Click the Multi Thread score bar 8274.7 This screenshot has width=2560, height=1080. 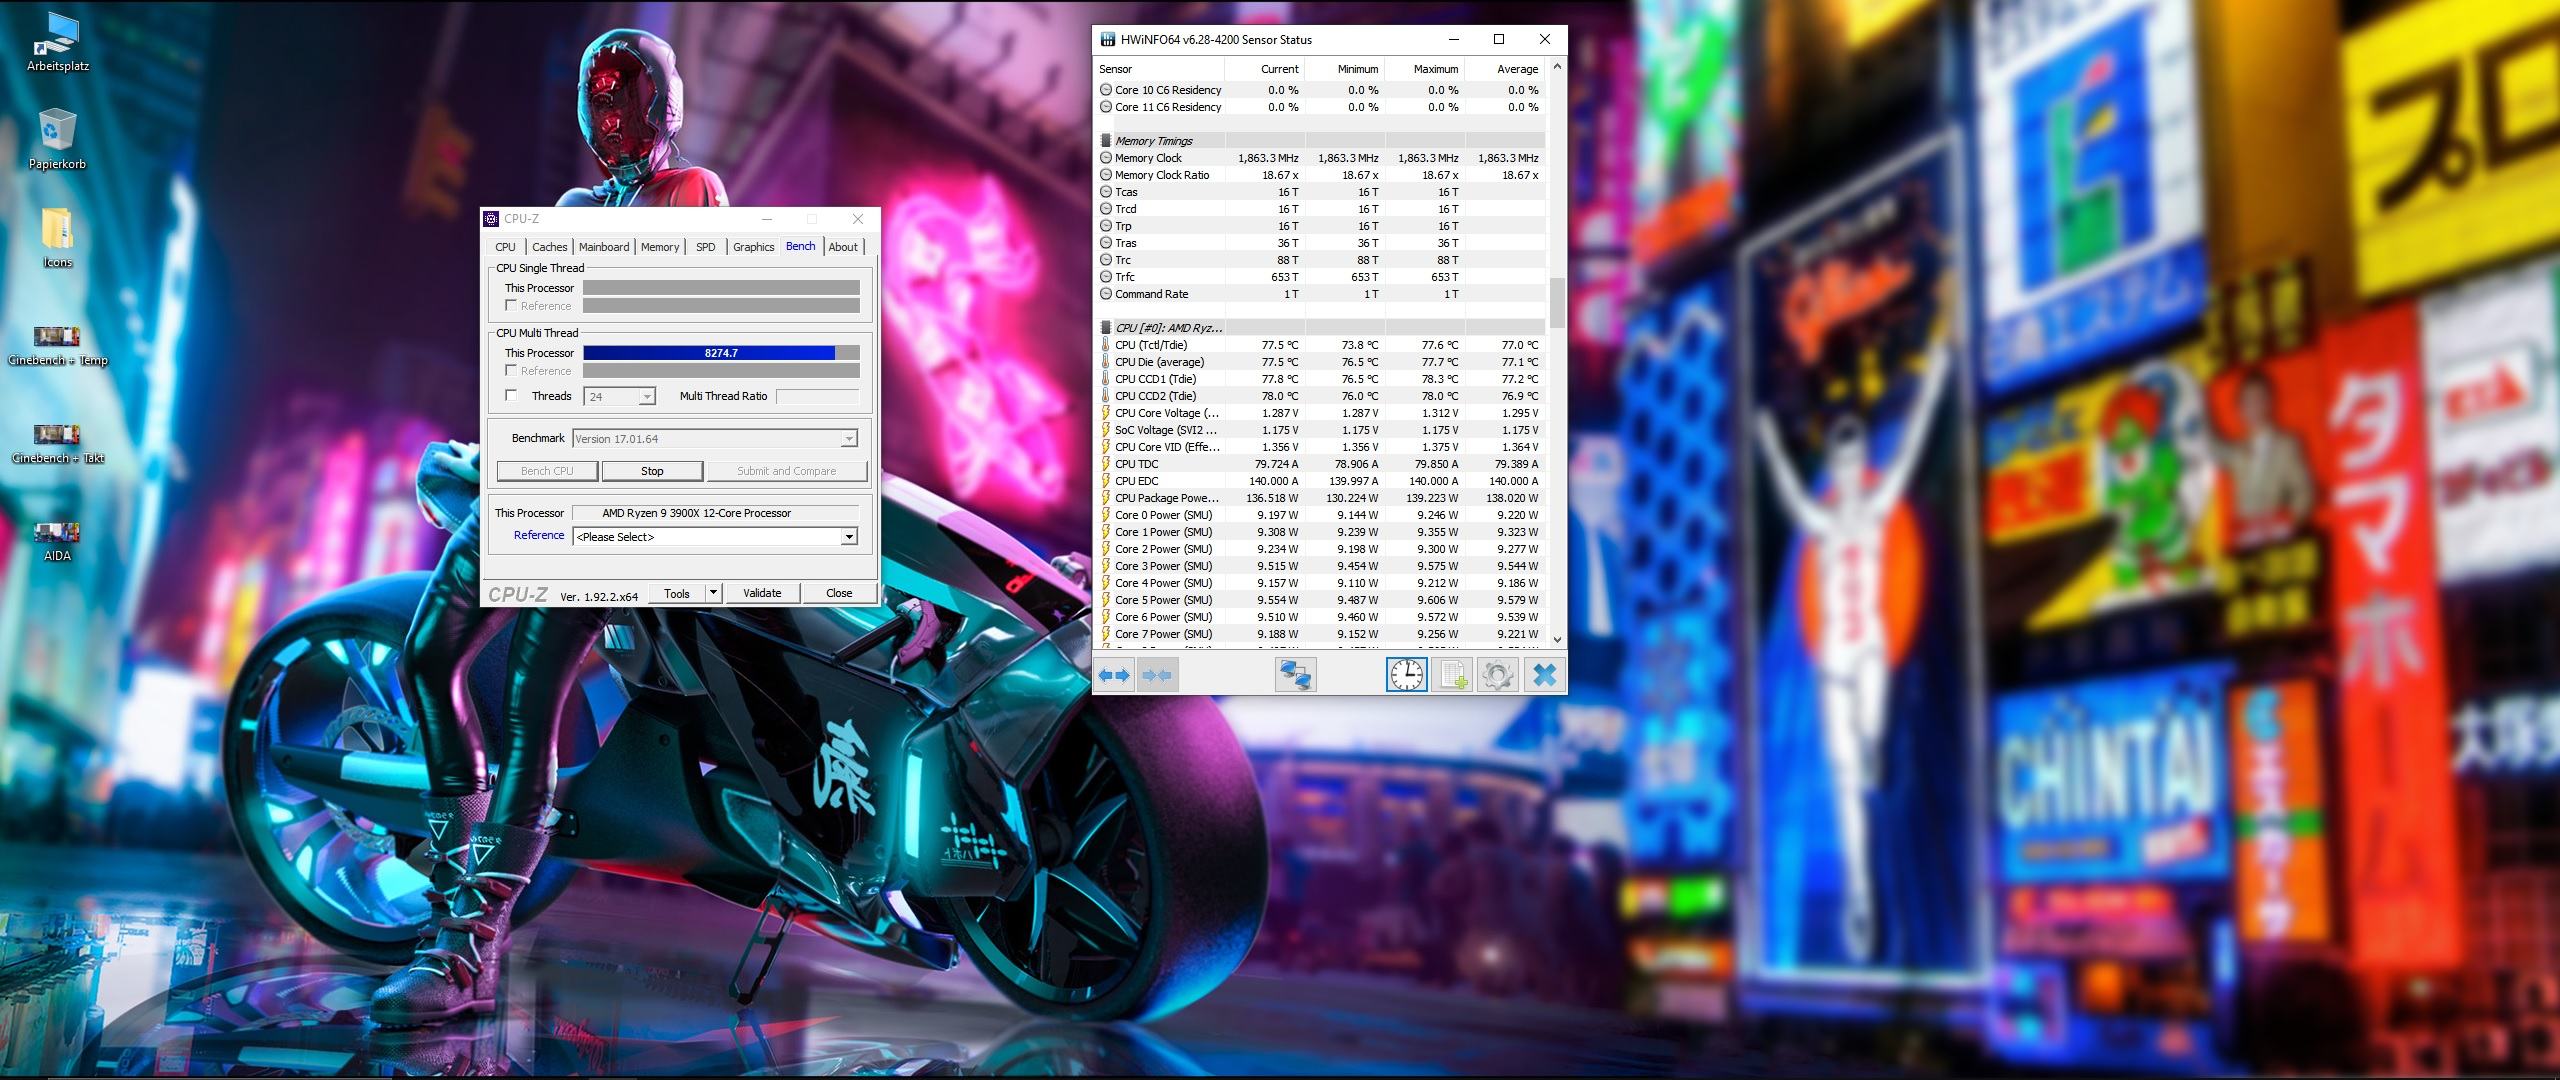(721, 353)
